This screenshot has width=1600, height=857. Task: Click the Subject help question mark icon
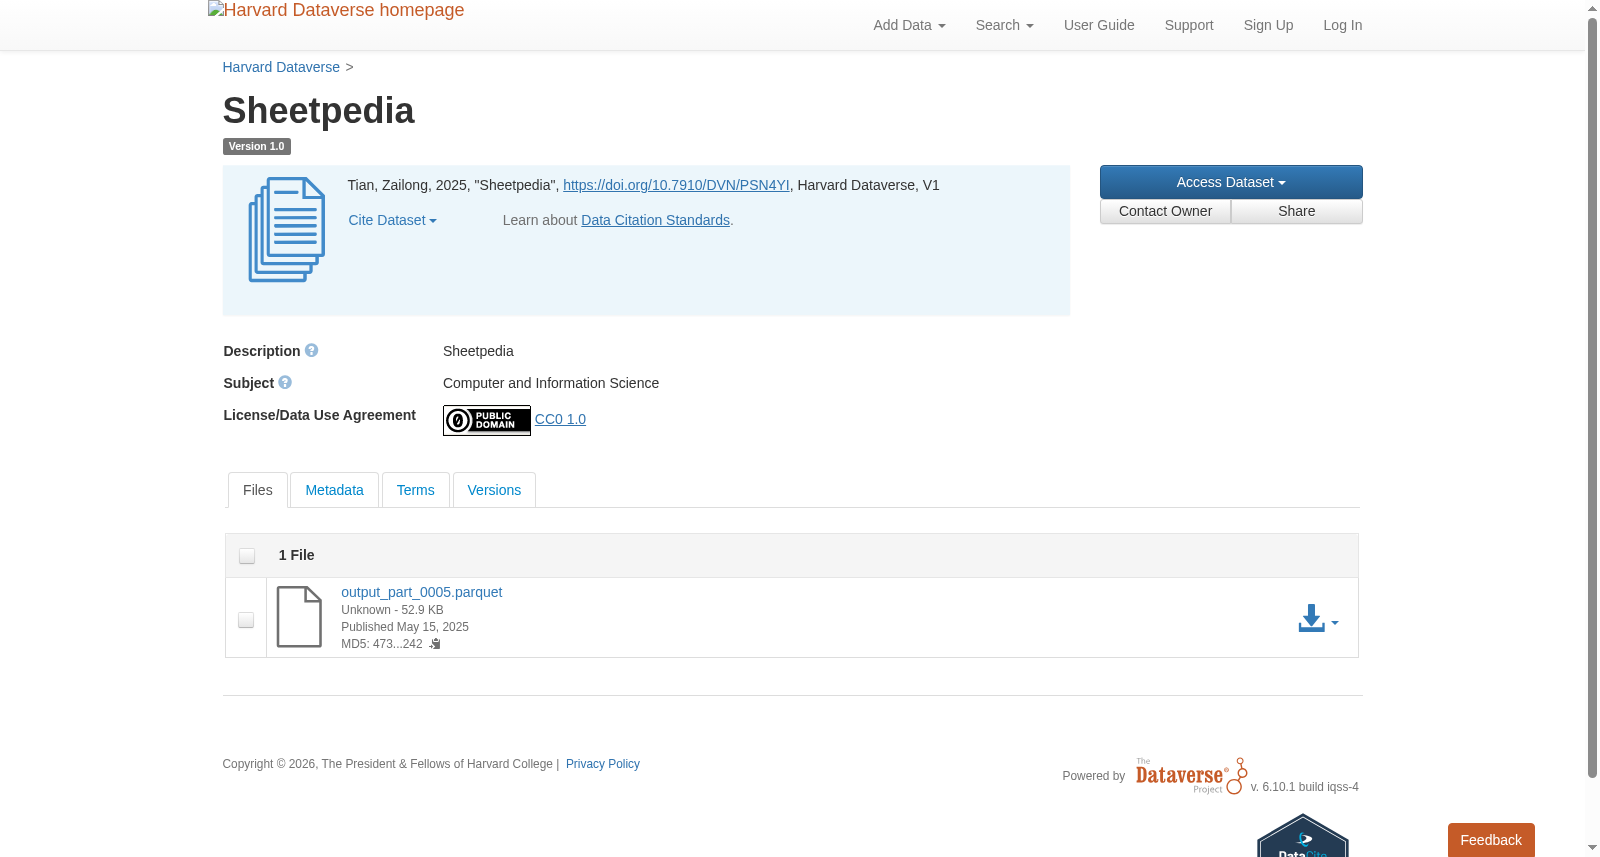[285, 383]
